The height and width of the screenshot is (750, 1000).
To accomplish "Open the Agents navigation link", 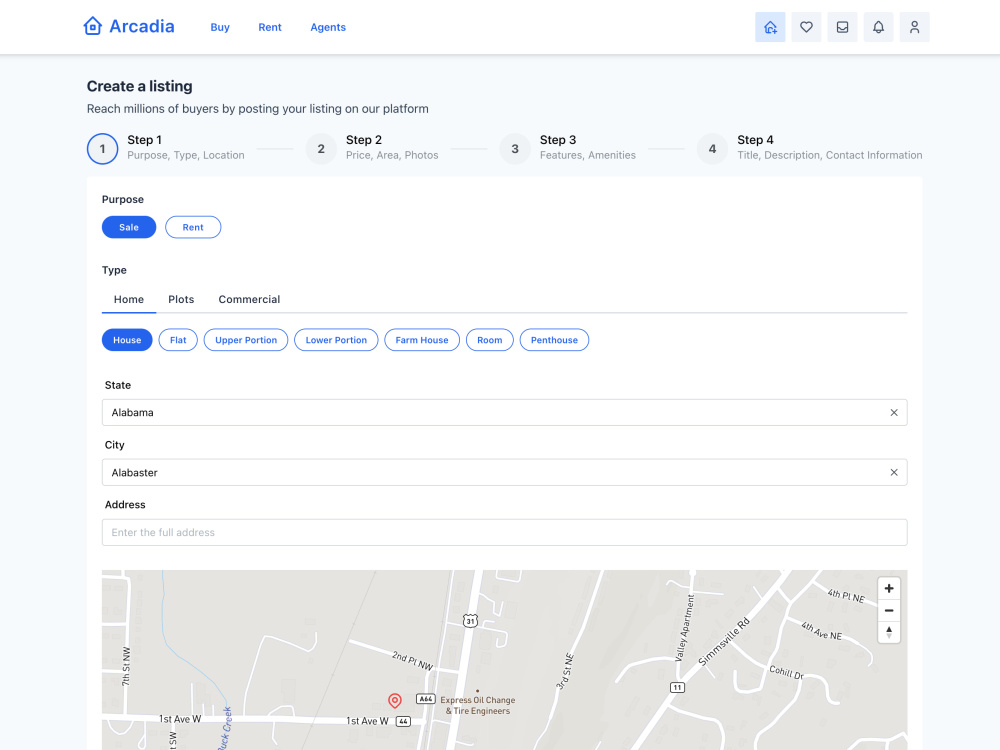I will click(328, 27).
